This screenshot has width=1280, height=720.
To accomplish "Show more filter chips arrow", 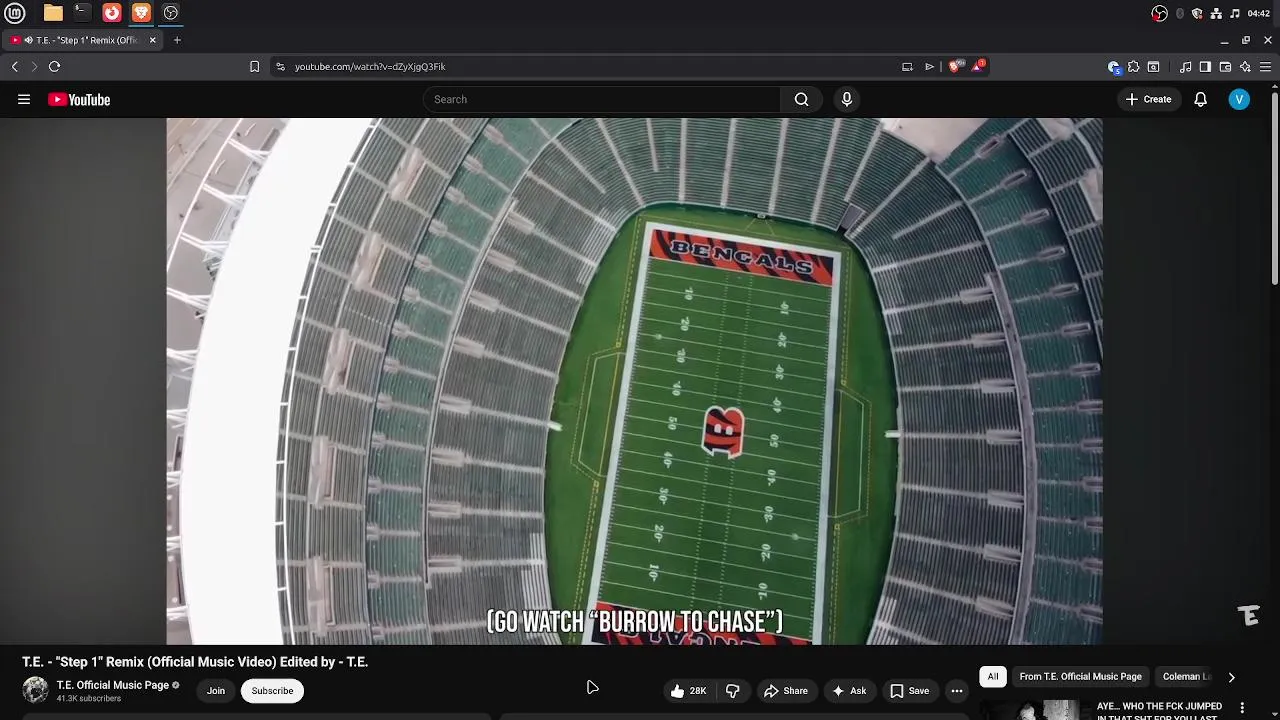I will (1231, 677).
